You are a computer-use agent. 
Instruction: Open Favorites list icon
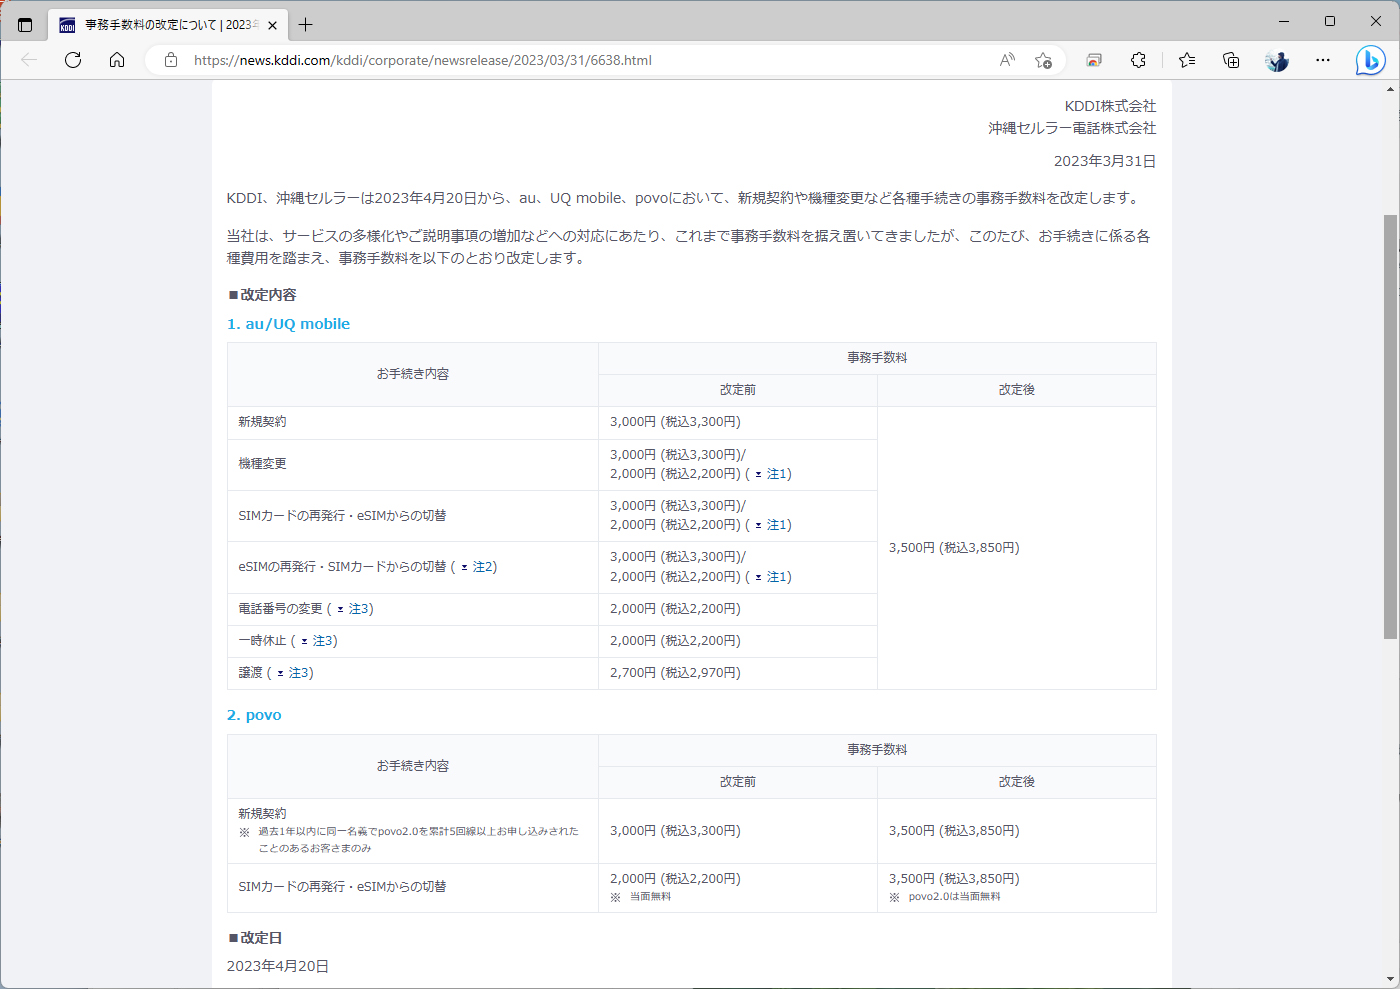pos(1187,60)
